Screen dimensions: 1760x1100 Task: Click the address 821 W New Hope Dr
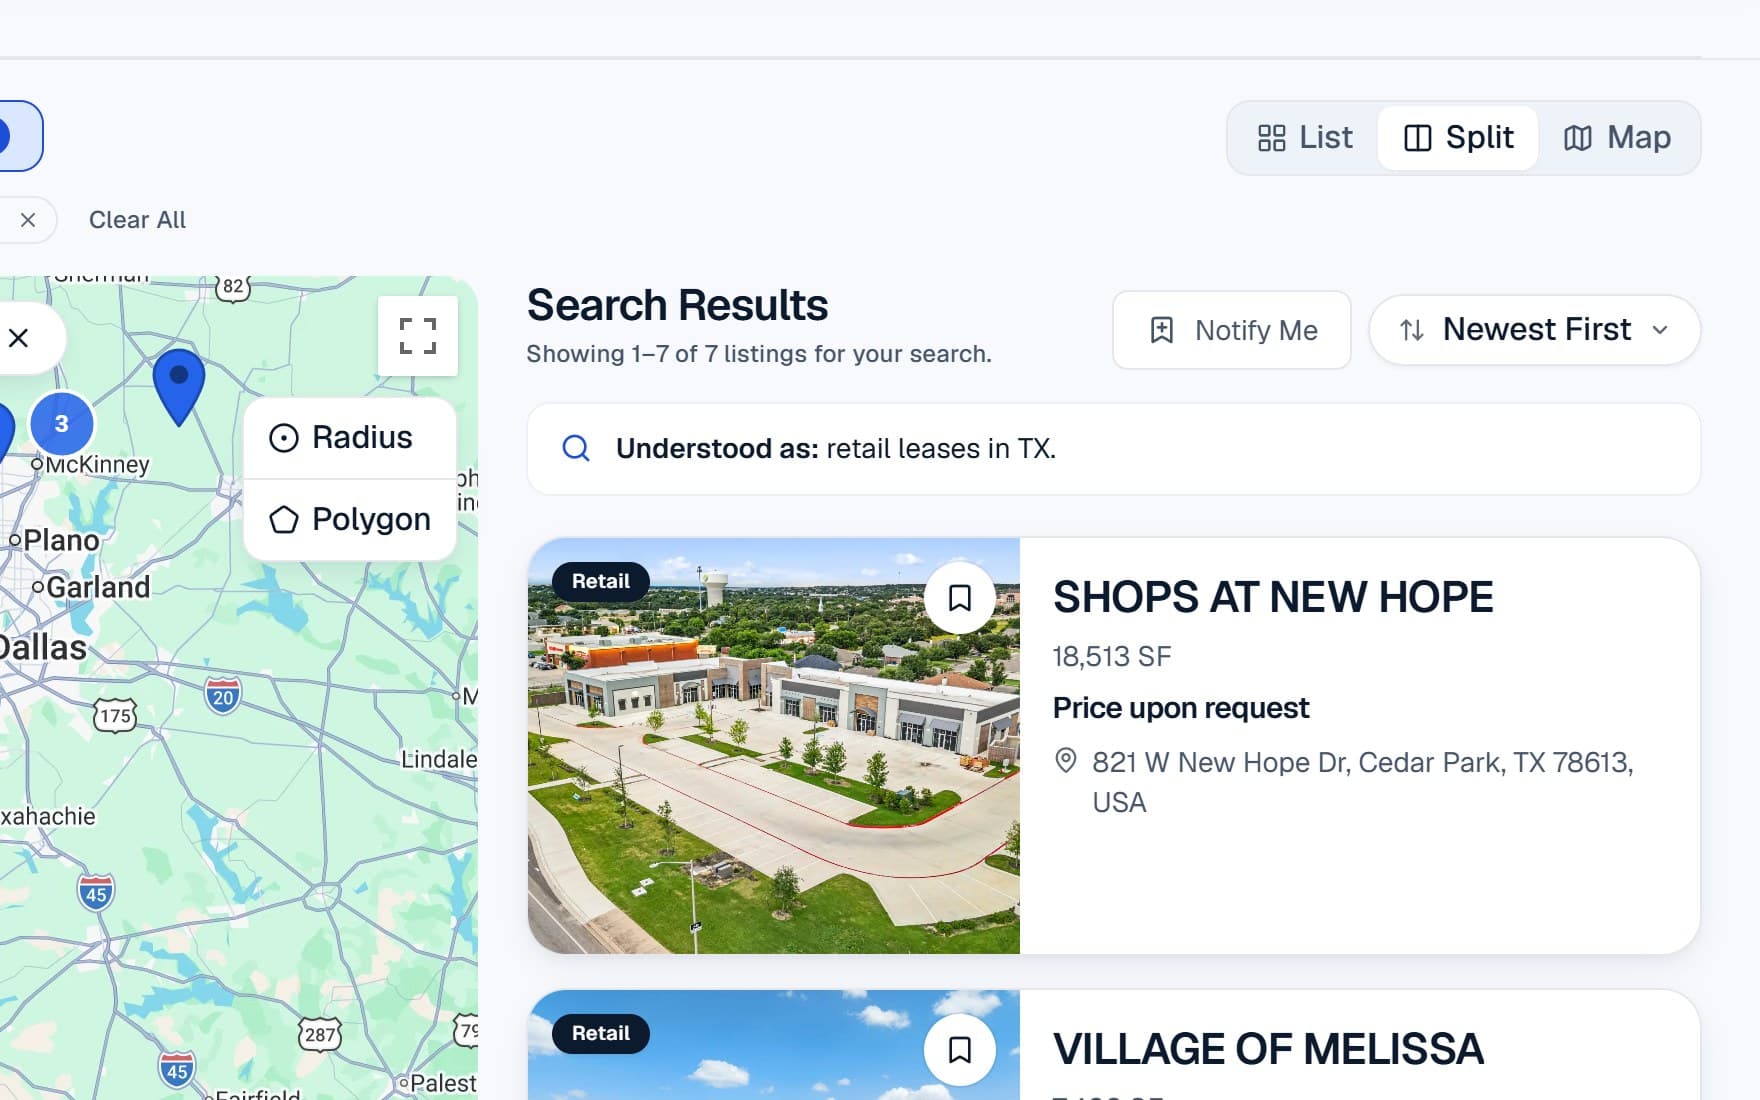coord(1362,782)
